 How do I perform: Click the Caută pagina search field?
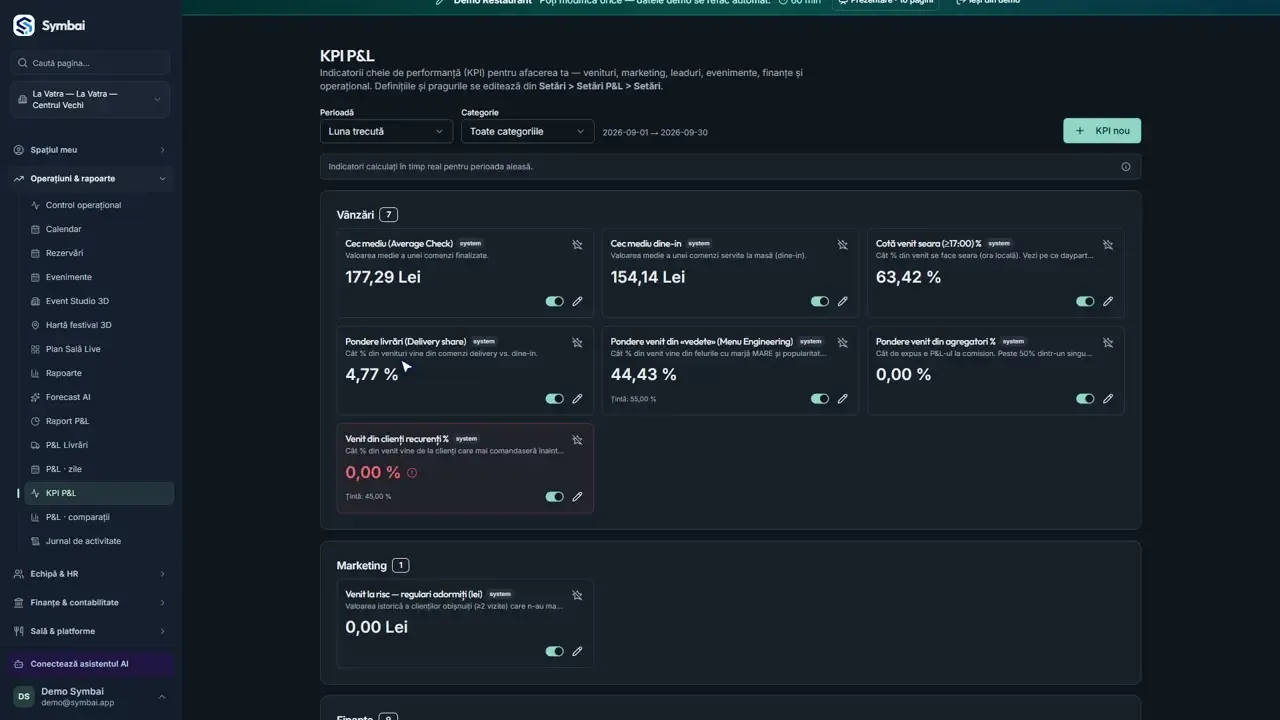[x=90, y=63]
